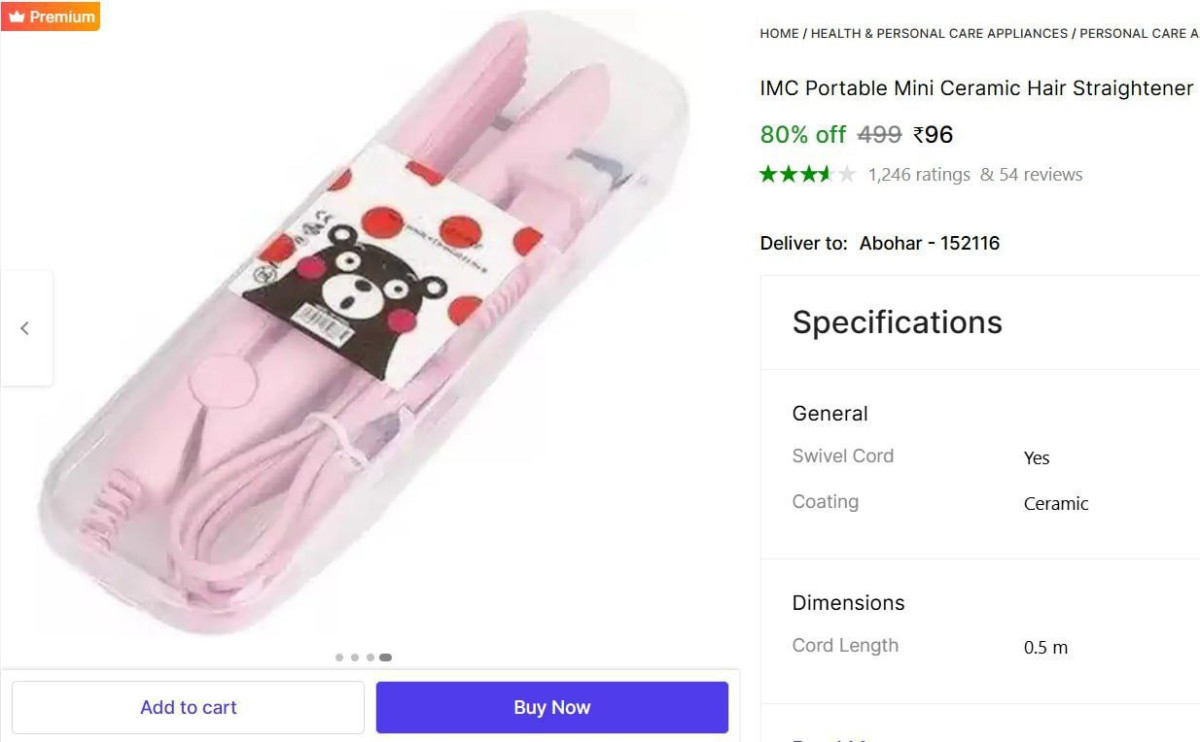
Task: Click the IMC Portable Mini Ceramic title
Action: [977, 88]
